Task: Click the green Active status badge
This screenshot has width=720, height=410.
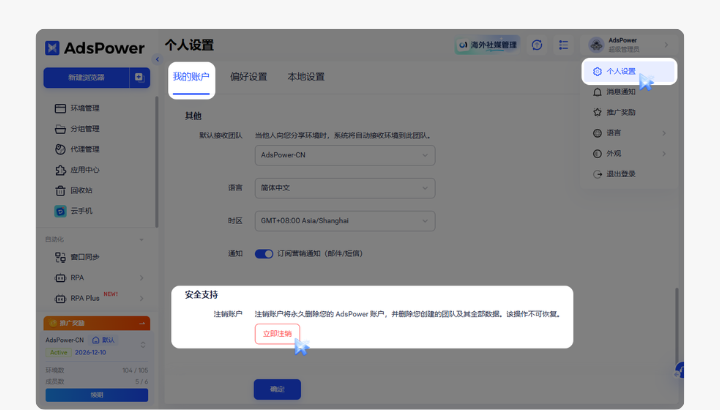Action: (x=58, y=353)
